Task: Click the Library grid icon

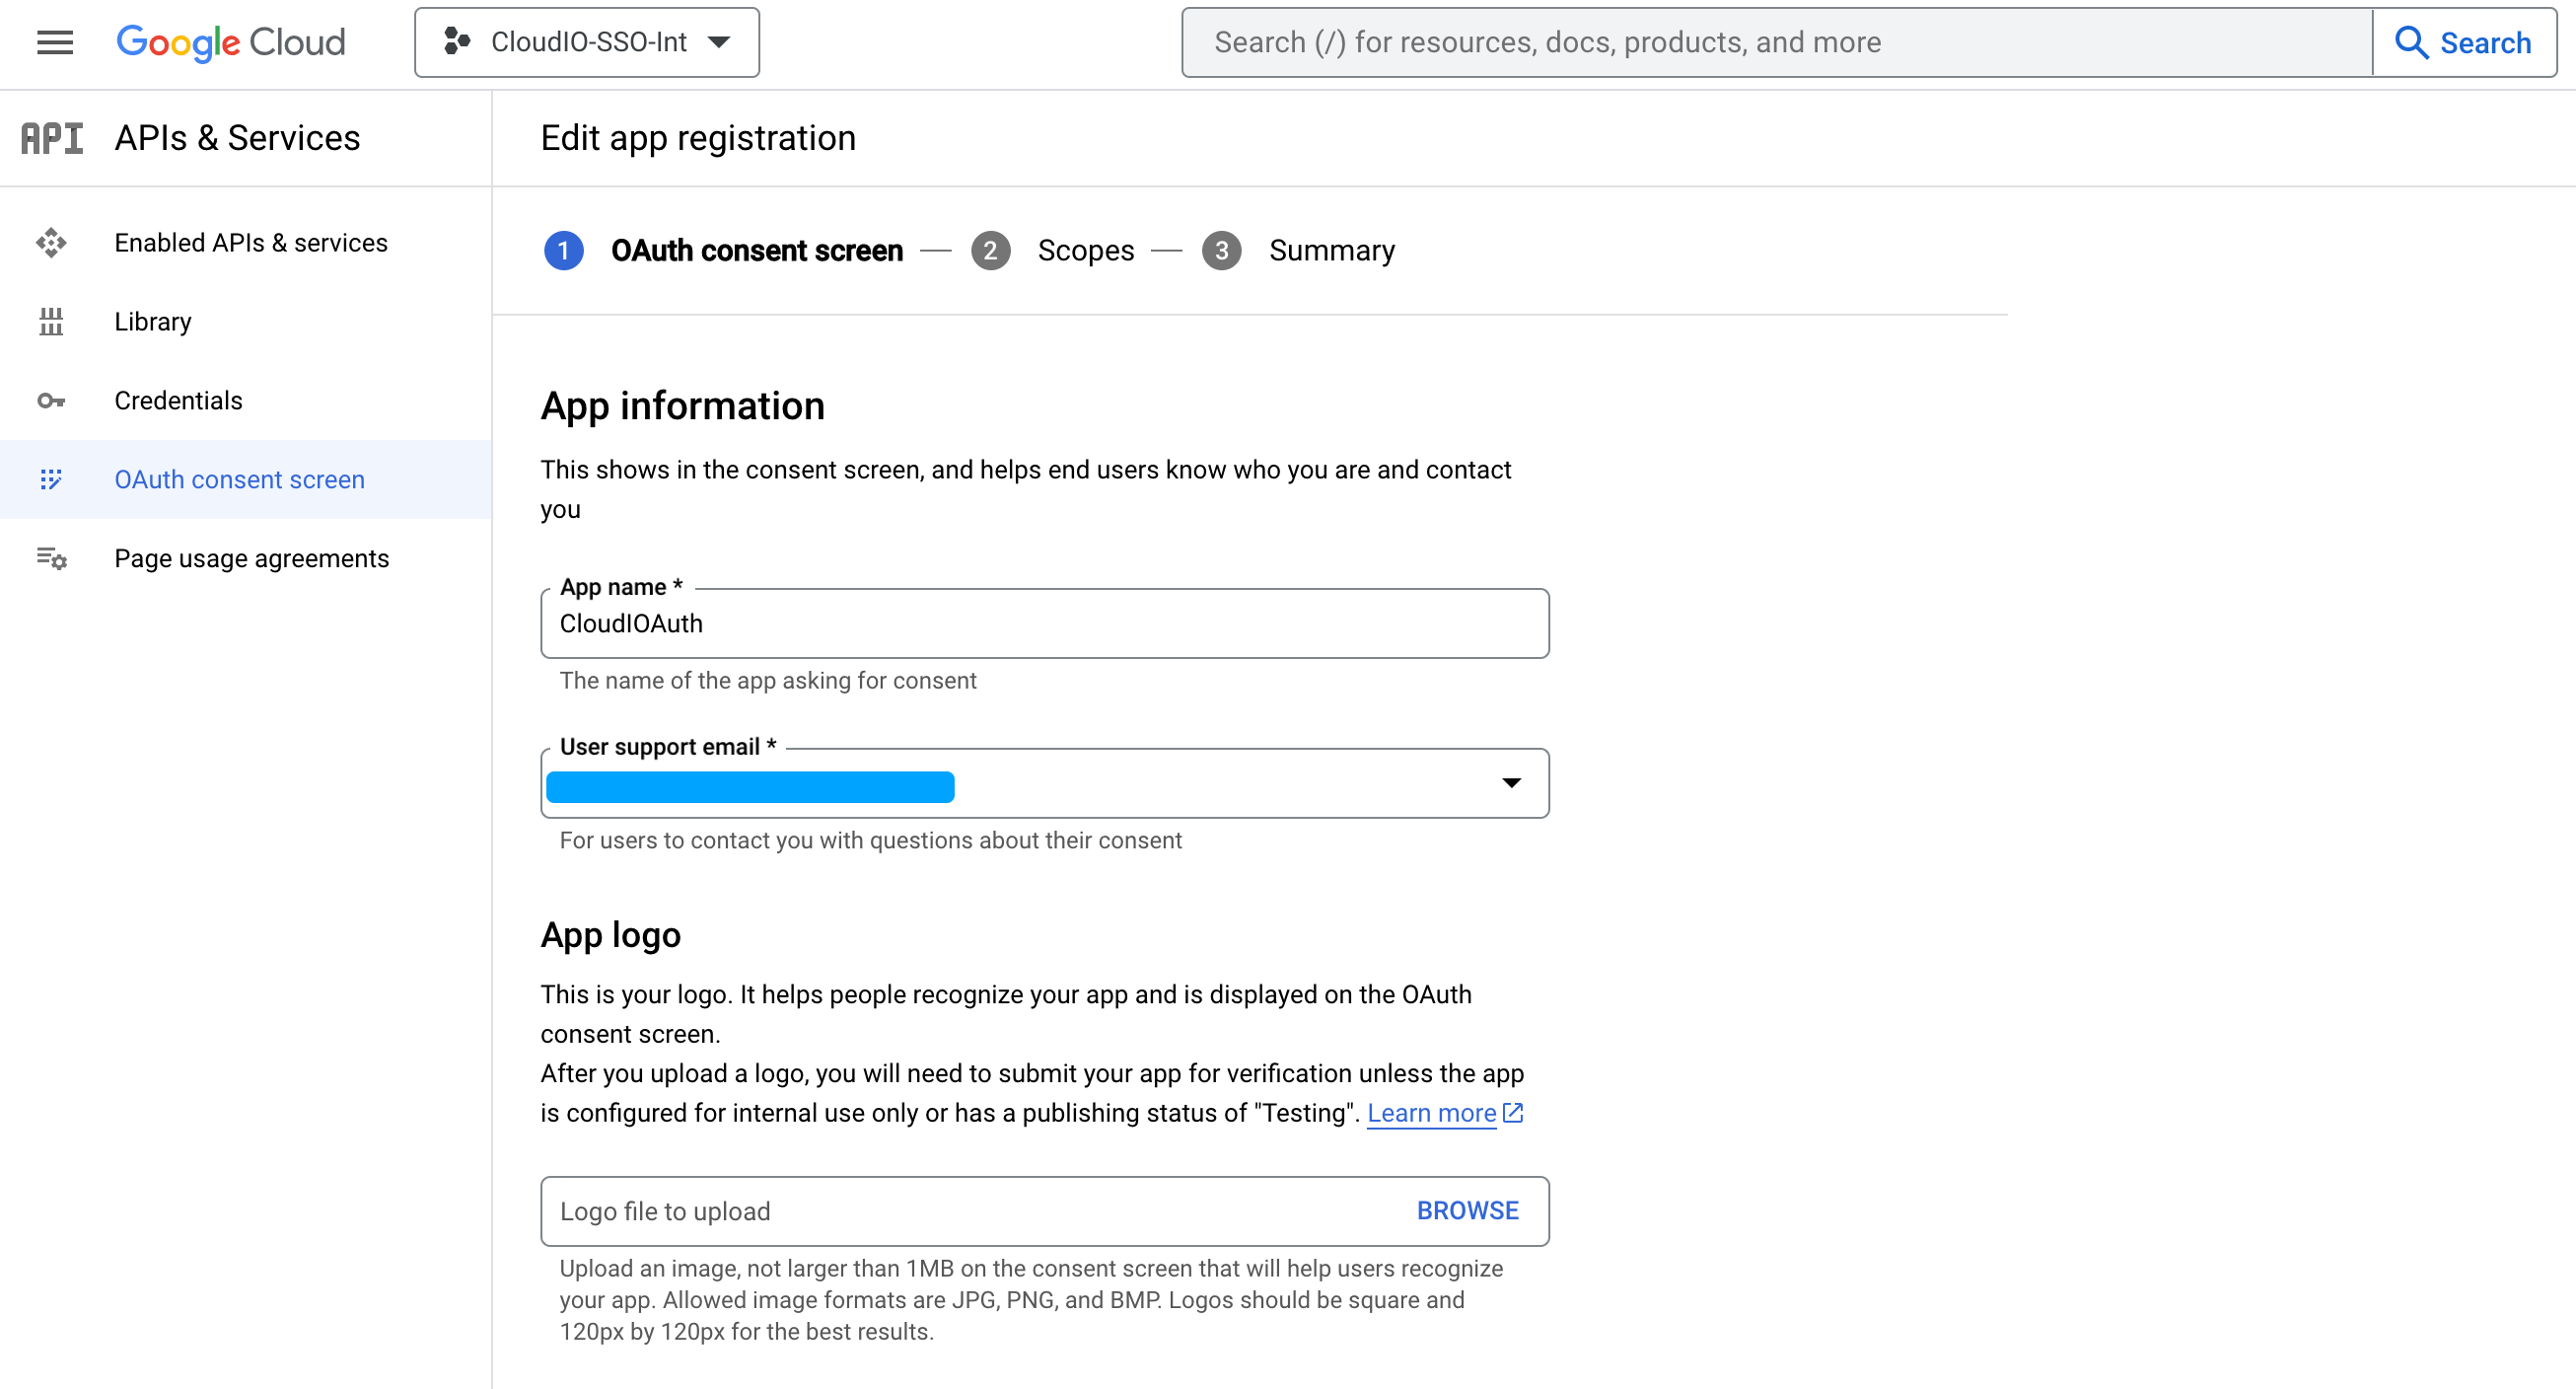Action: pyautogui.click(x=51, y=322)
